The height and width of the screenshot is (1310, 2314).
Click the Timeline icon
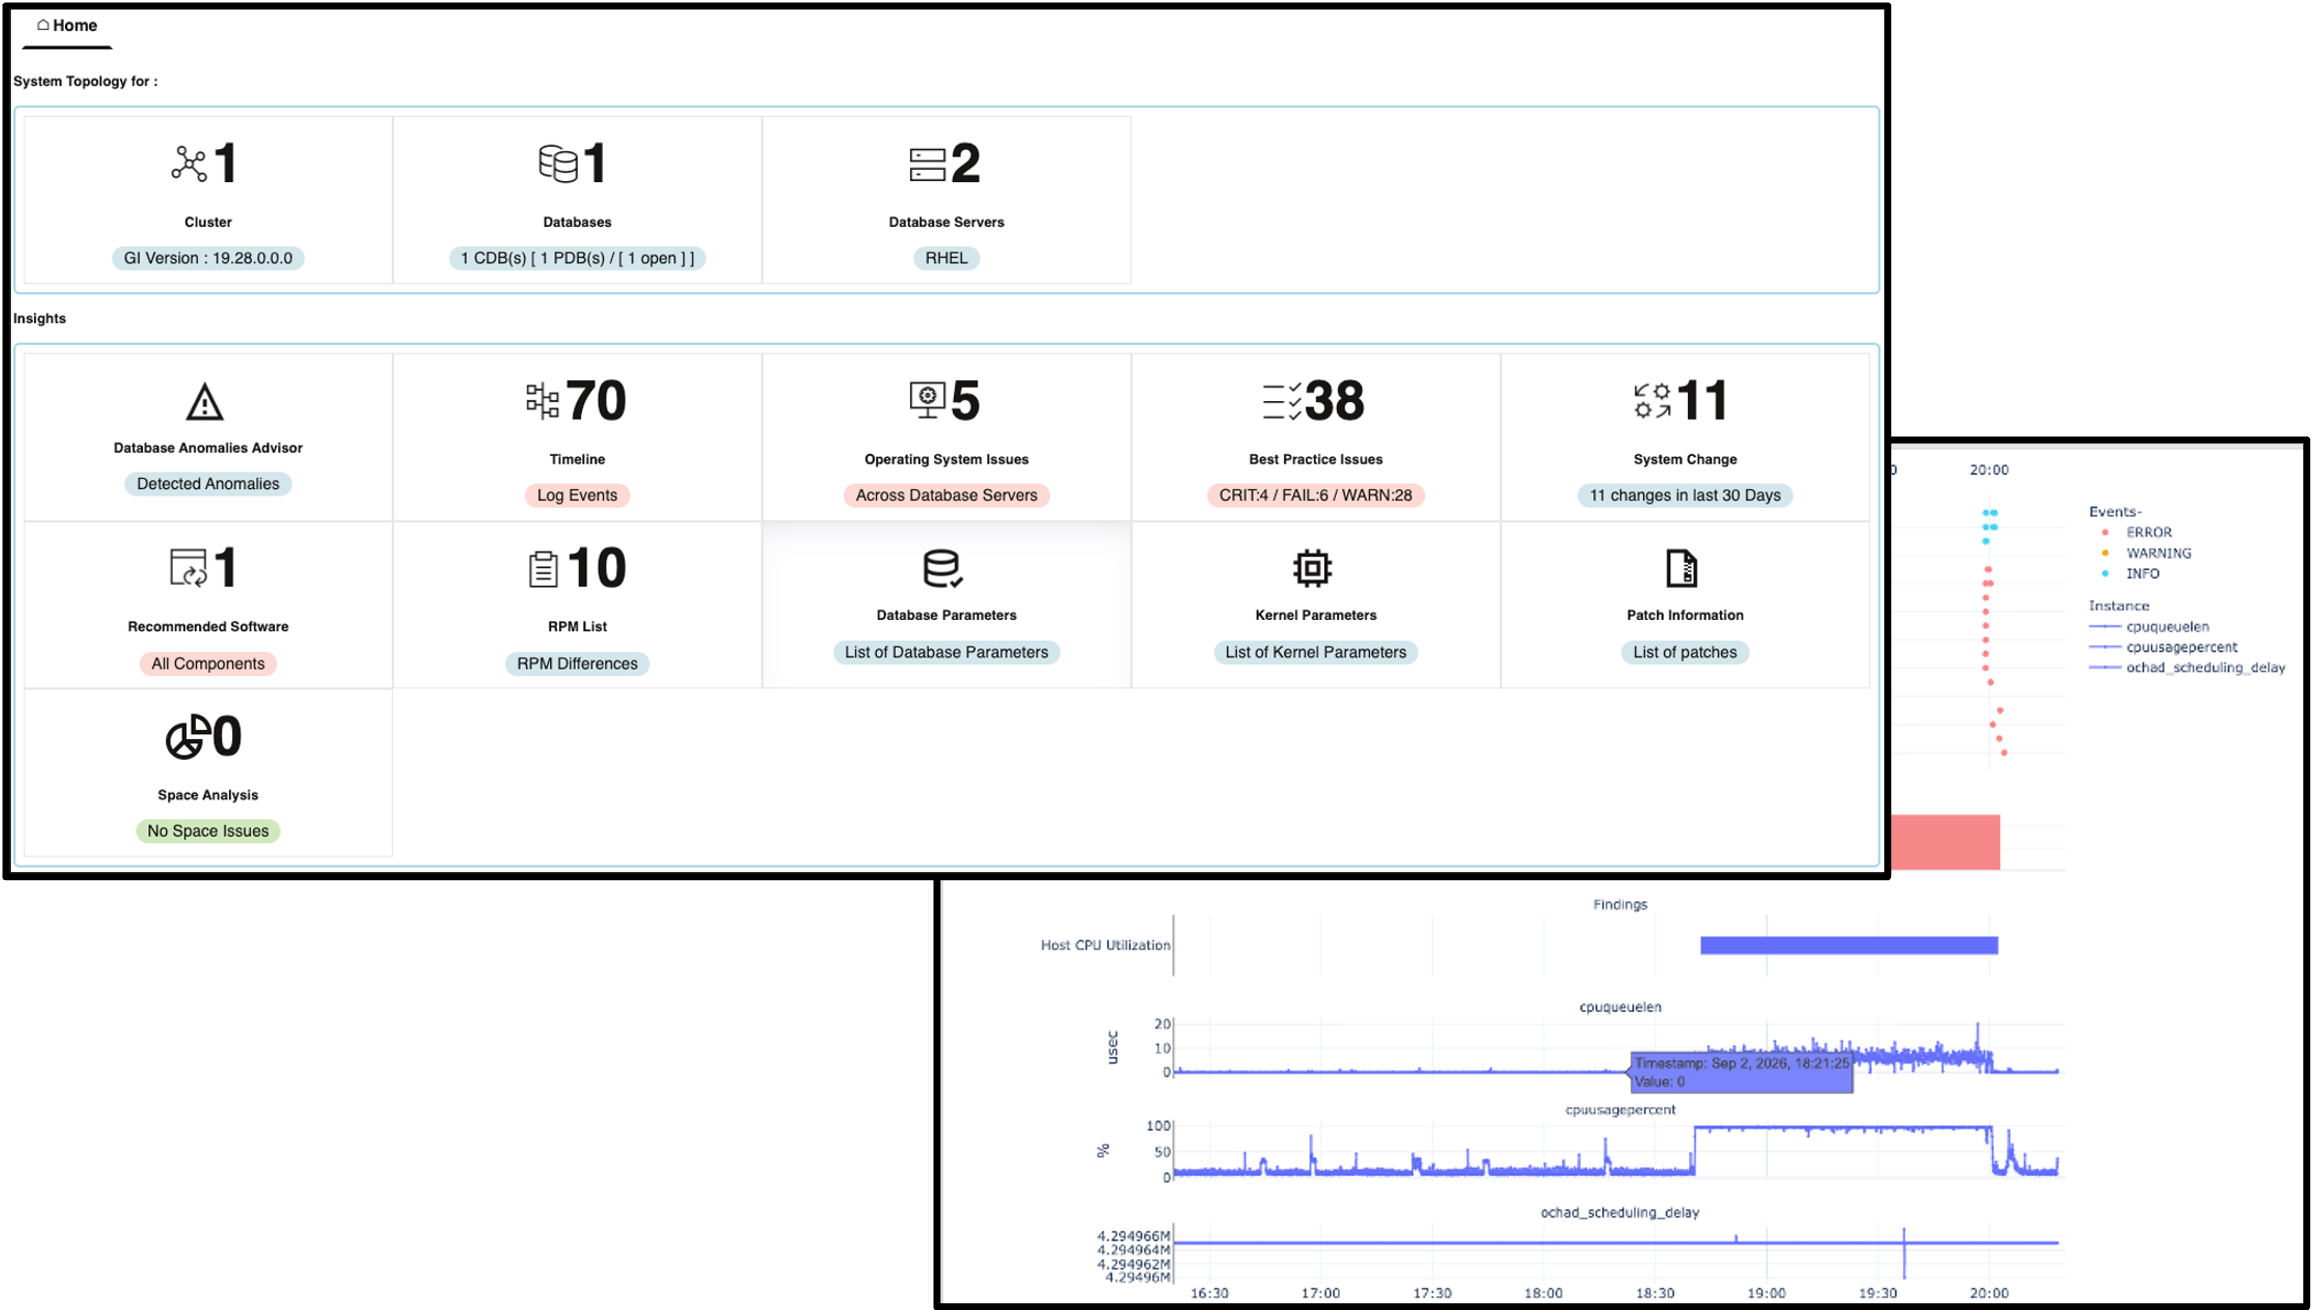[542, 401]
